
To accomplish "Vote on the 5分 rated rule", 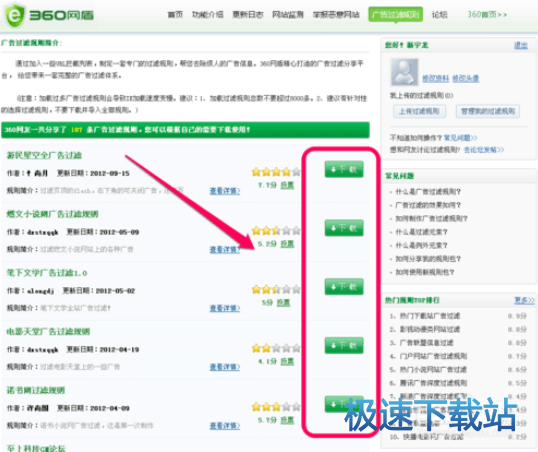I will click(x=283, y=303).
